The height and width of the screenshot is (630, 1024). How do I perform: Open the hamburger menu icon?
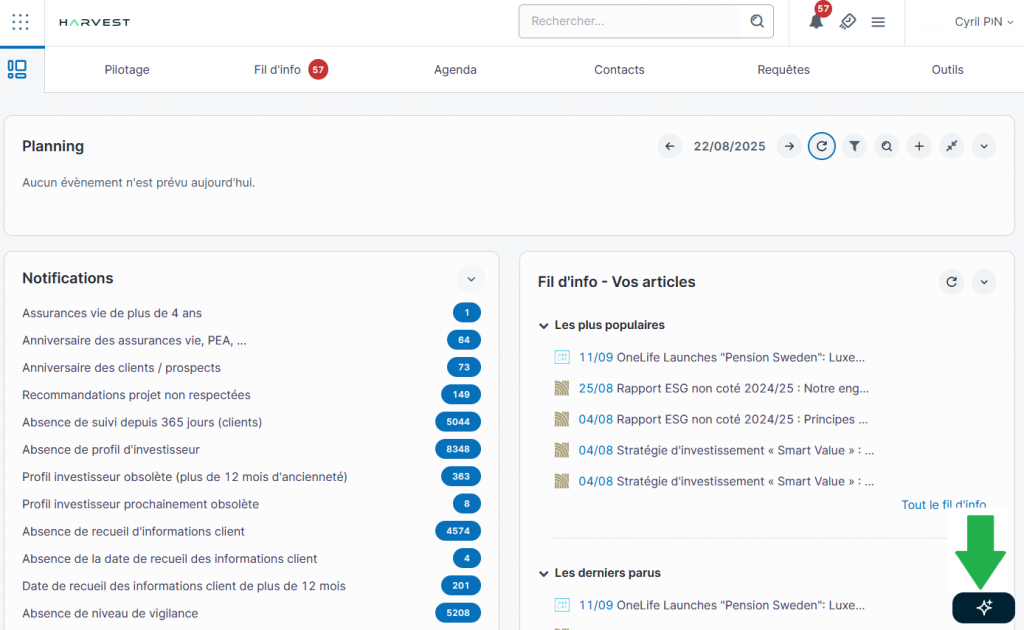(x=878, y=22)
